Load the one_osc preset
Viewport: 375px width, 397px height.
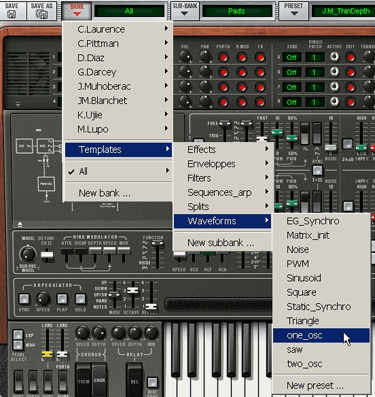click(321, 335)
